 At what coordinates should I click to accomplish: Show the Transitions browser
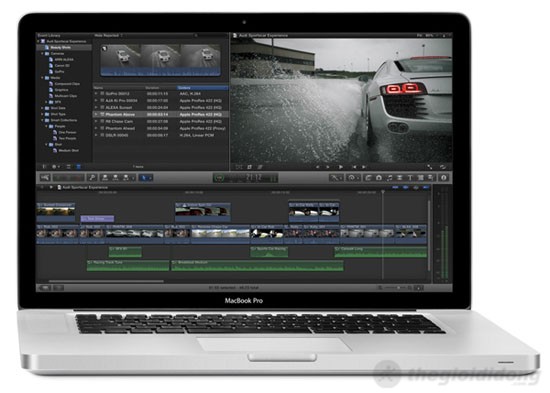[x=400, y=178]
